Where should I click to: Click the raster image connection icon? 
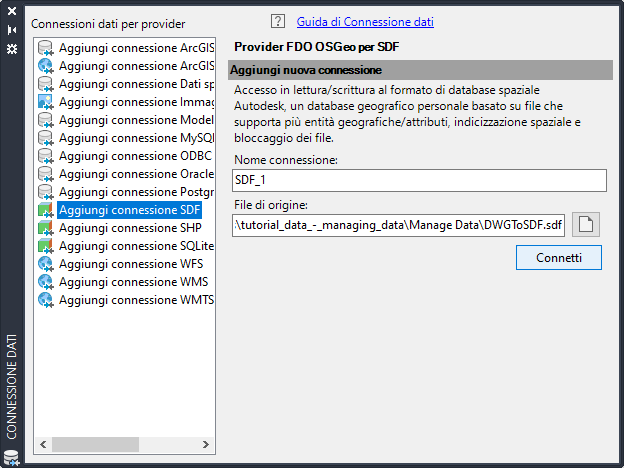45,102
